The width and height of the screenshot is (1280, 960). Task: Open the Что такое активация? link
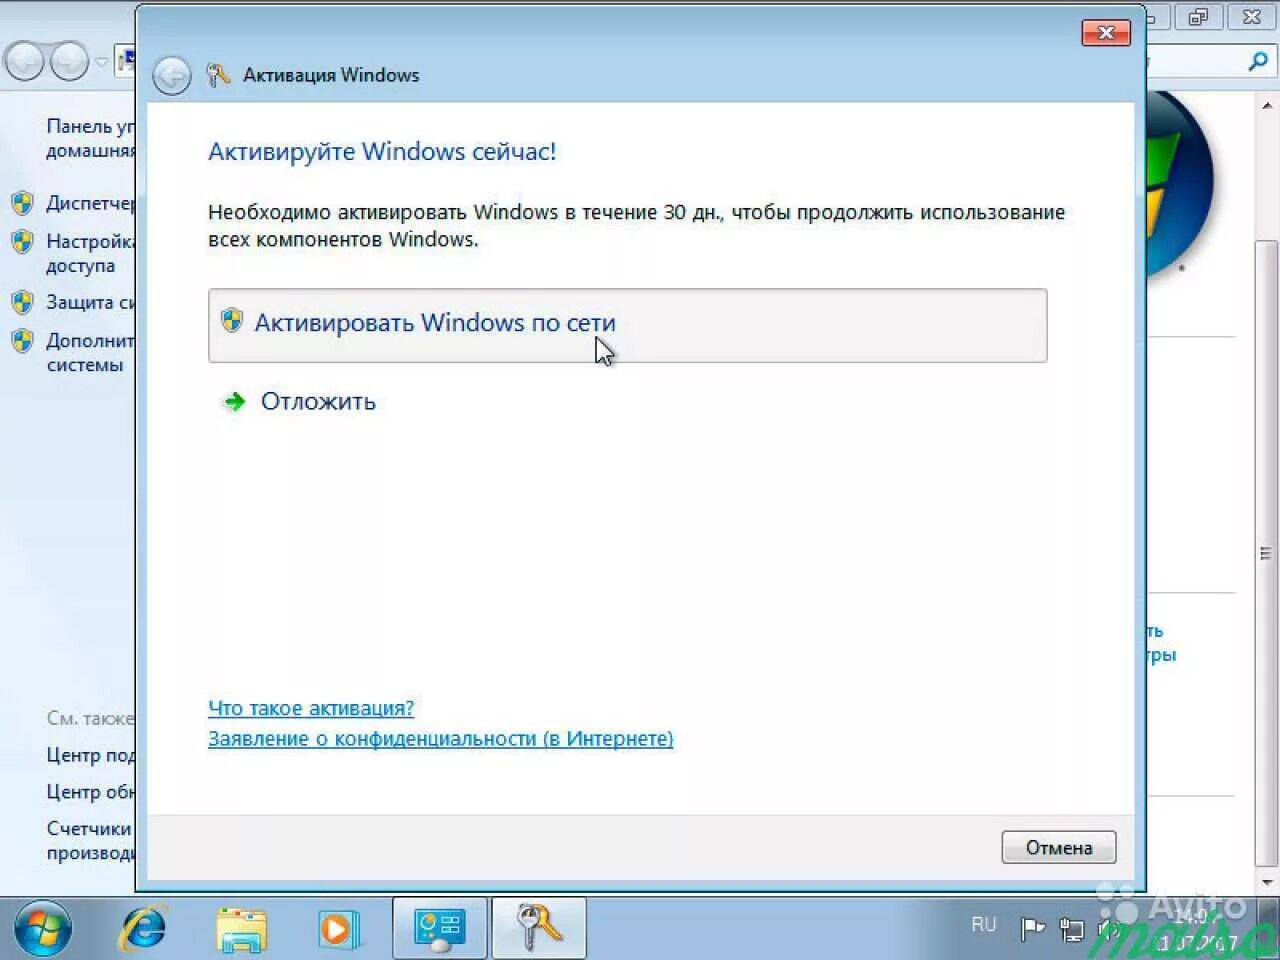point(311,708)
